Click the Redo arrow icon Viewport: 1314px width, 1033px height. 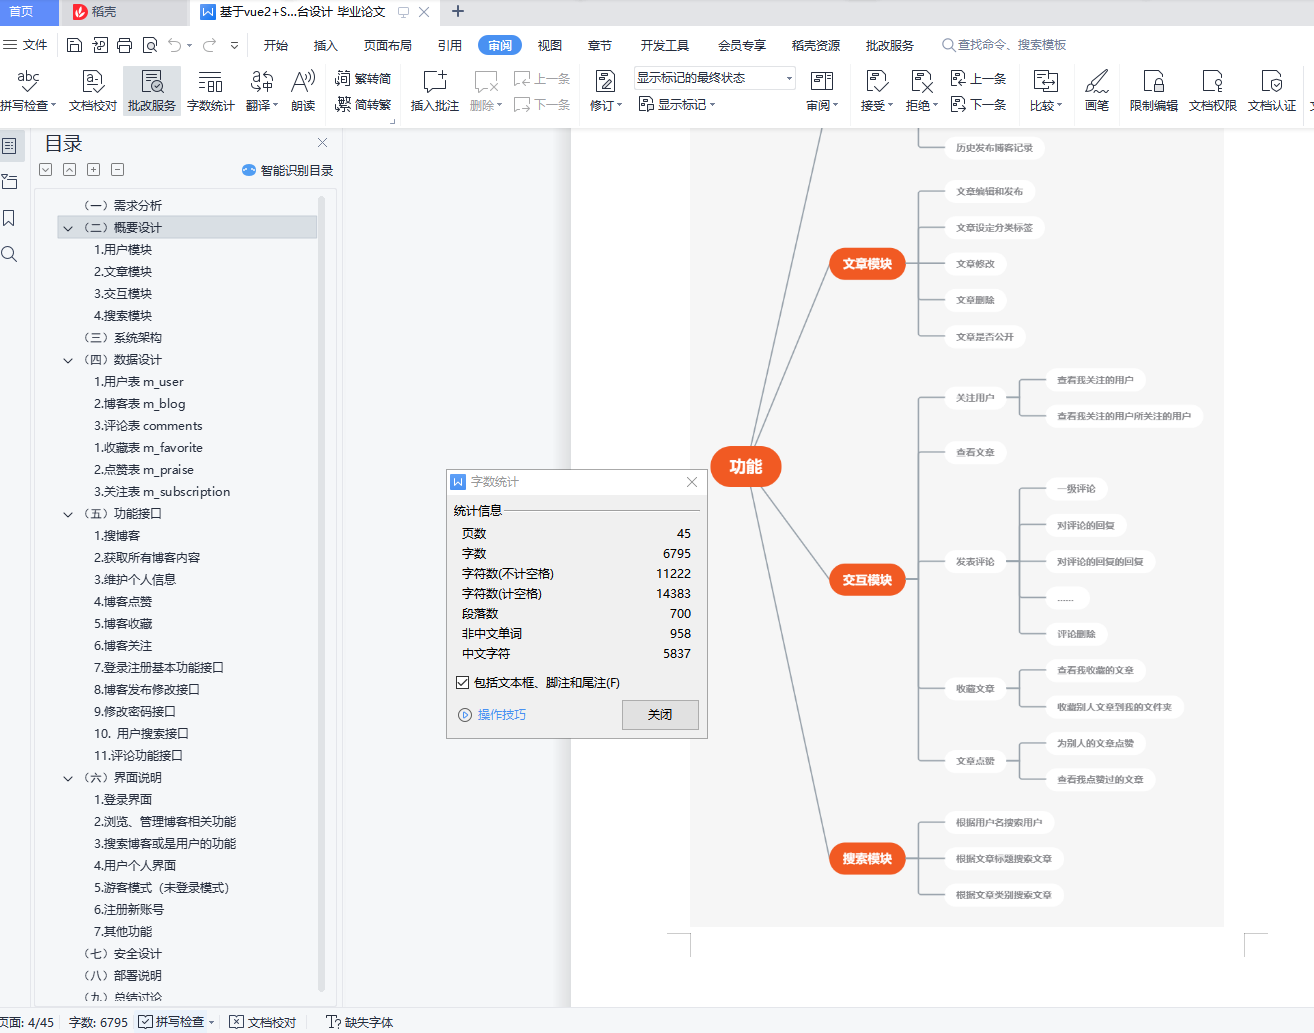tap(209, 45)
